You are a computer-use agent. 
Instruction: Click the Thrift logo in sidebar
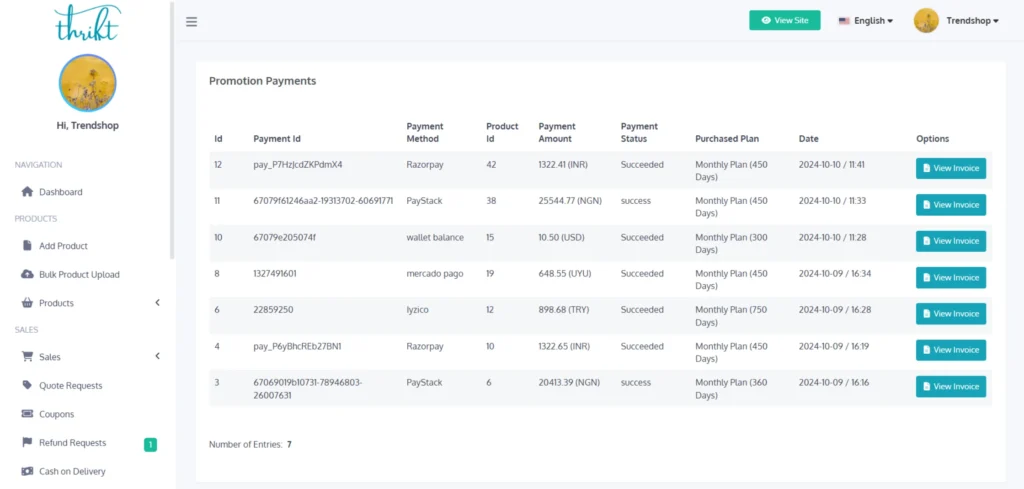(87, 21)
